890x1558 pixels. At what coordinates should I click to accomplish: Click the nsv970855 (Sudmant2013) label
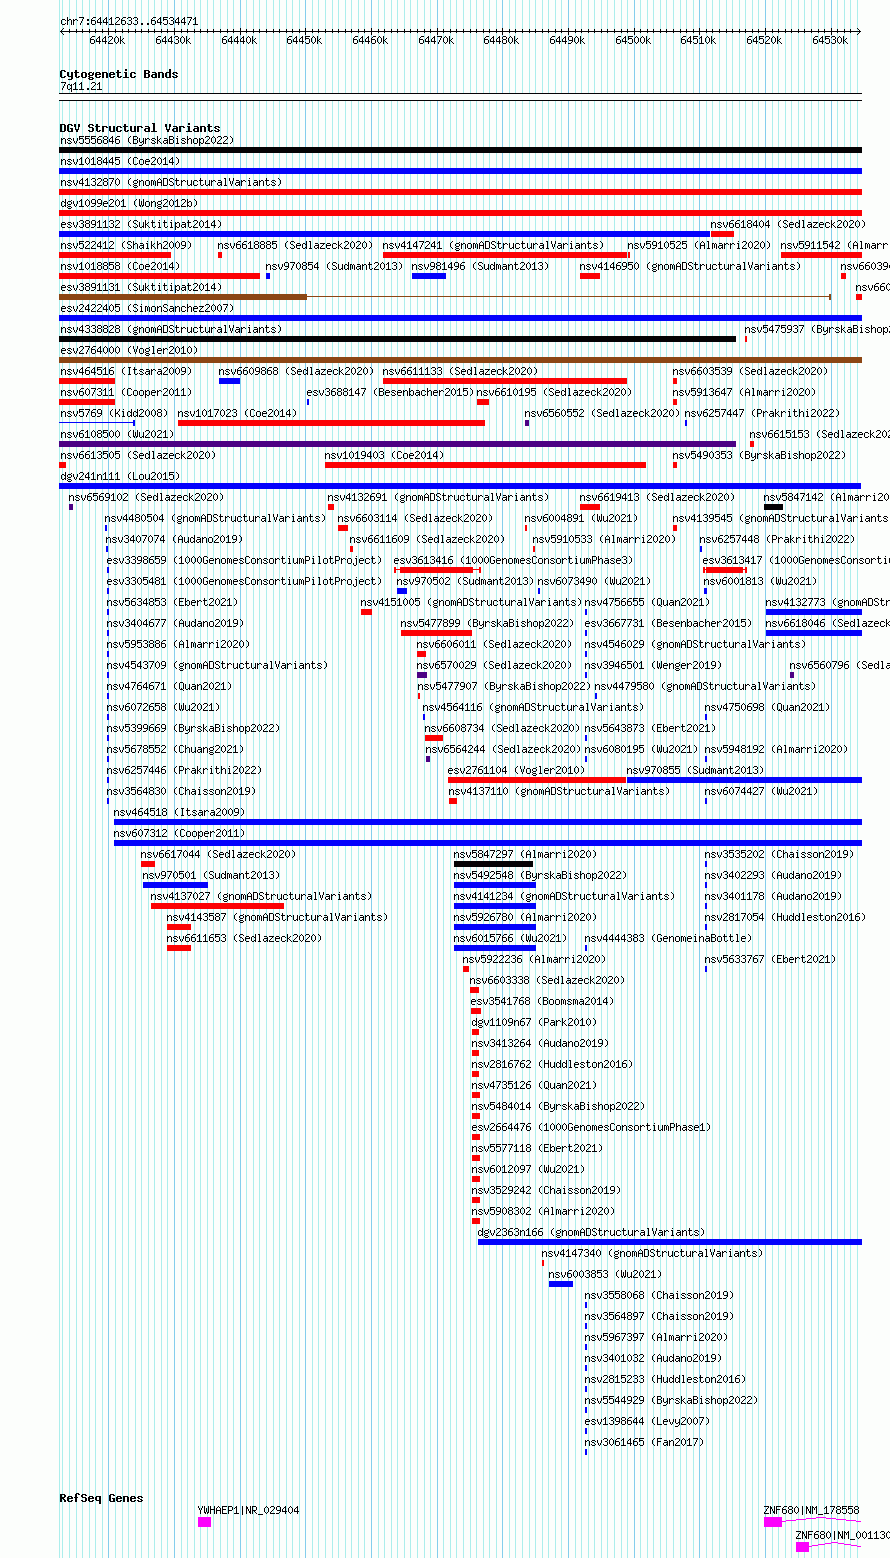(x=695, y=770)
